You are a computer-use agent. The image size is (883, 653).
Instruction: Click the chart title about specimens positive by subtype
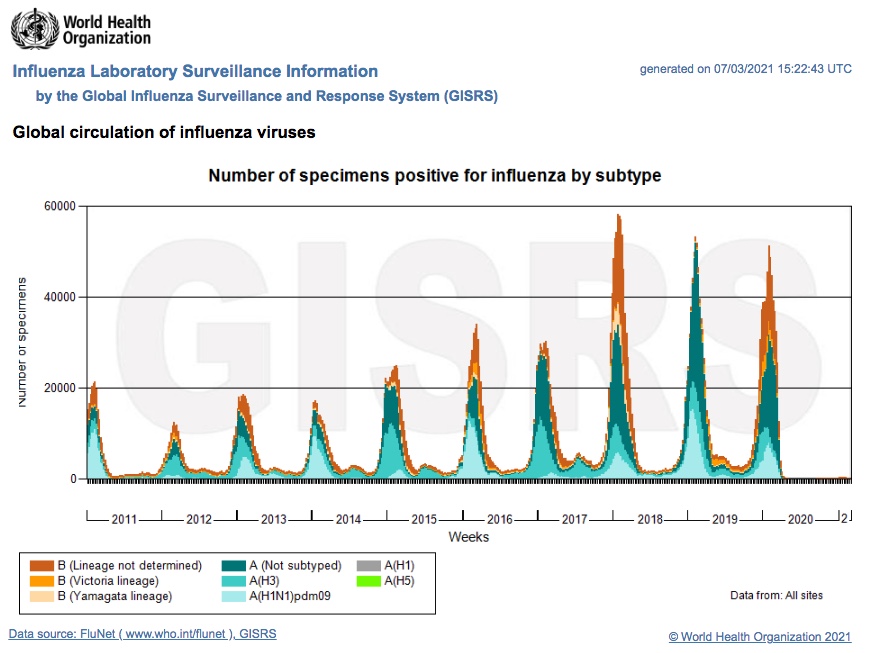click(434, 176)
